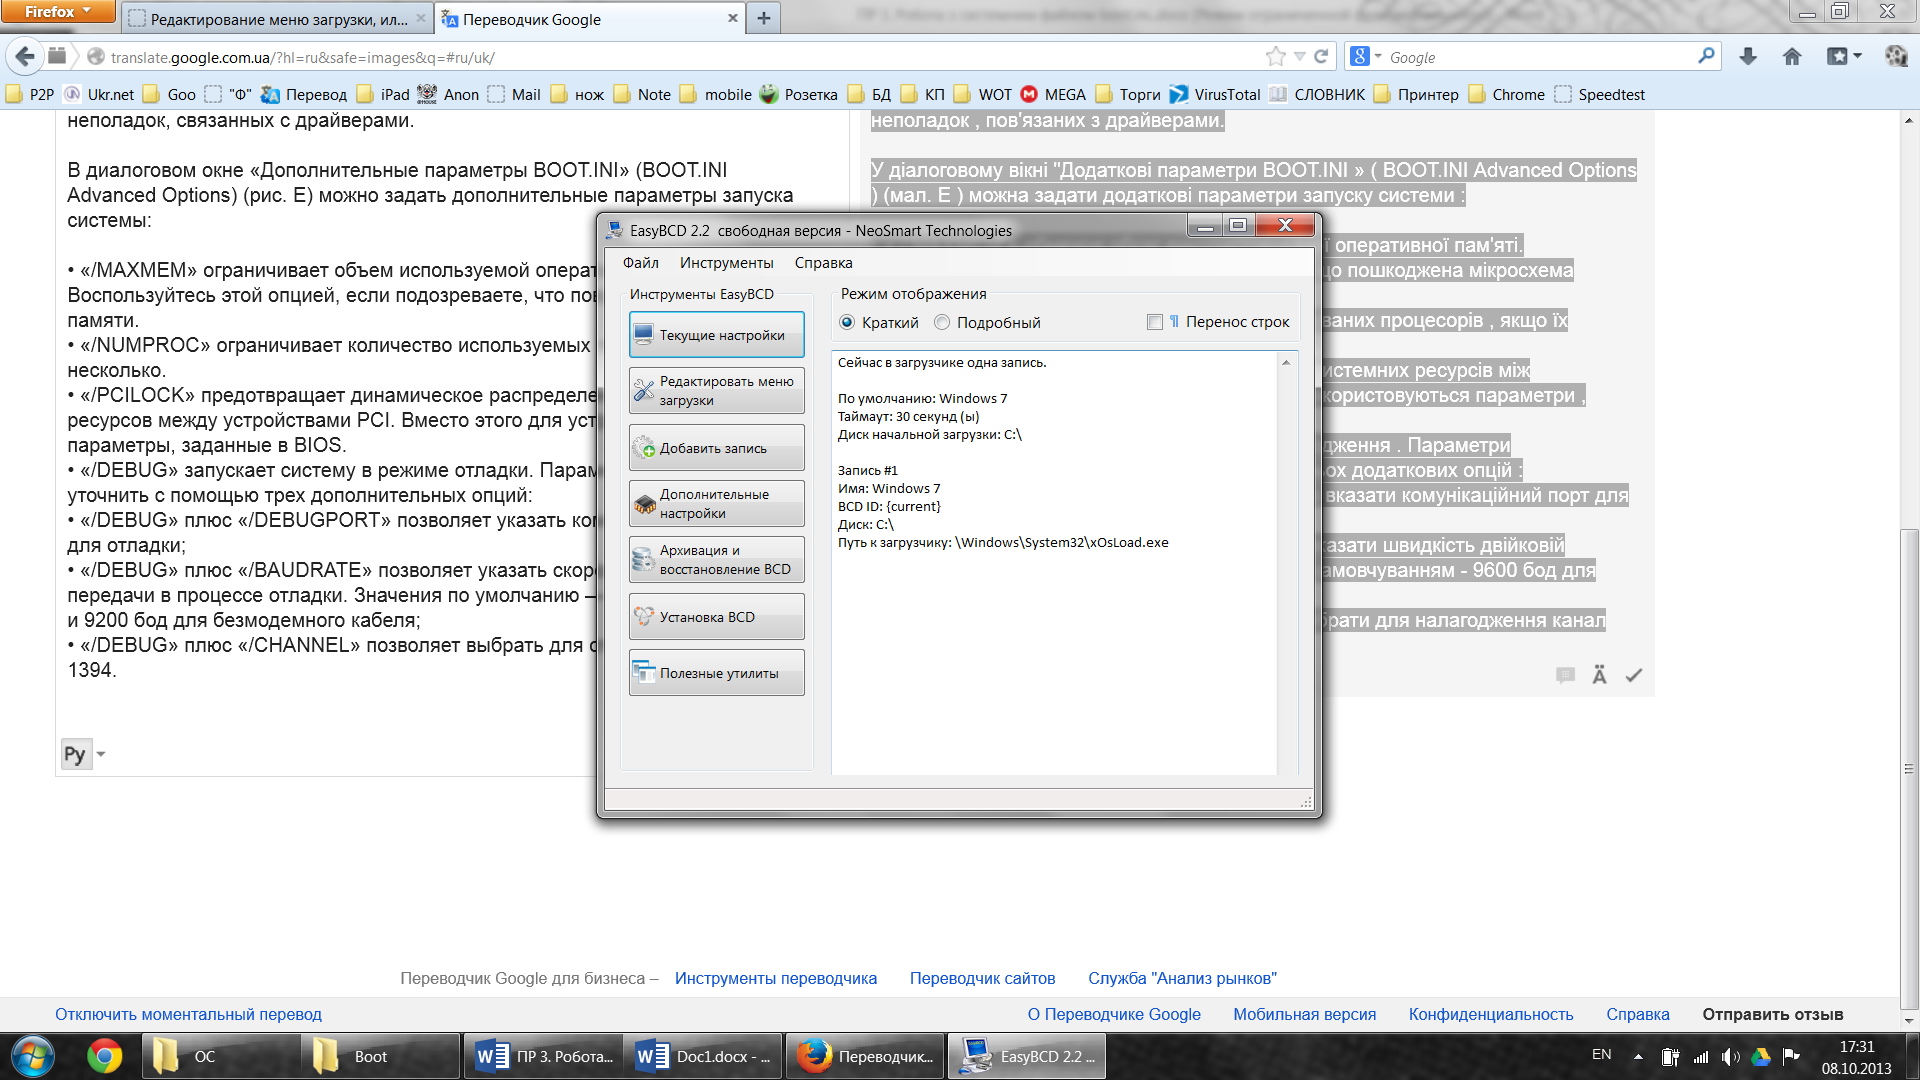The image size is (1920, 1080).
Task: Open the Инструменты menu in EasyBCD
Action: 726,263
